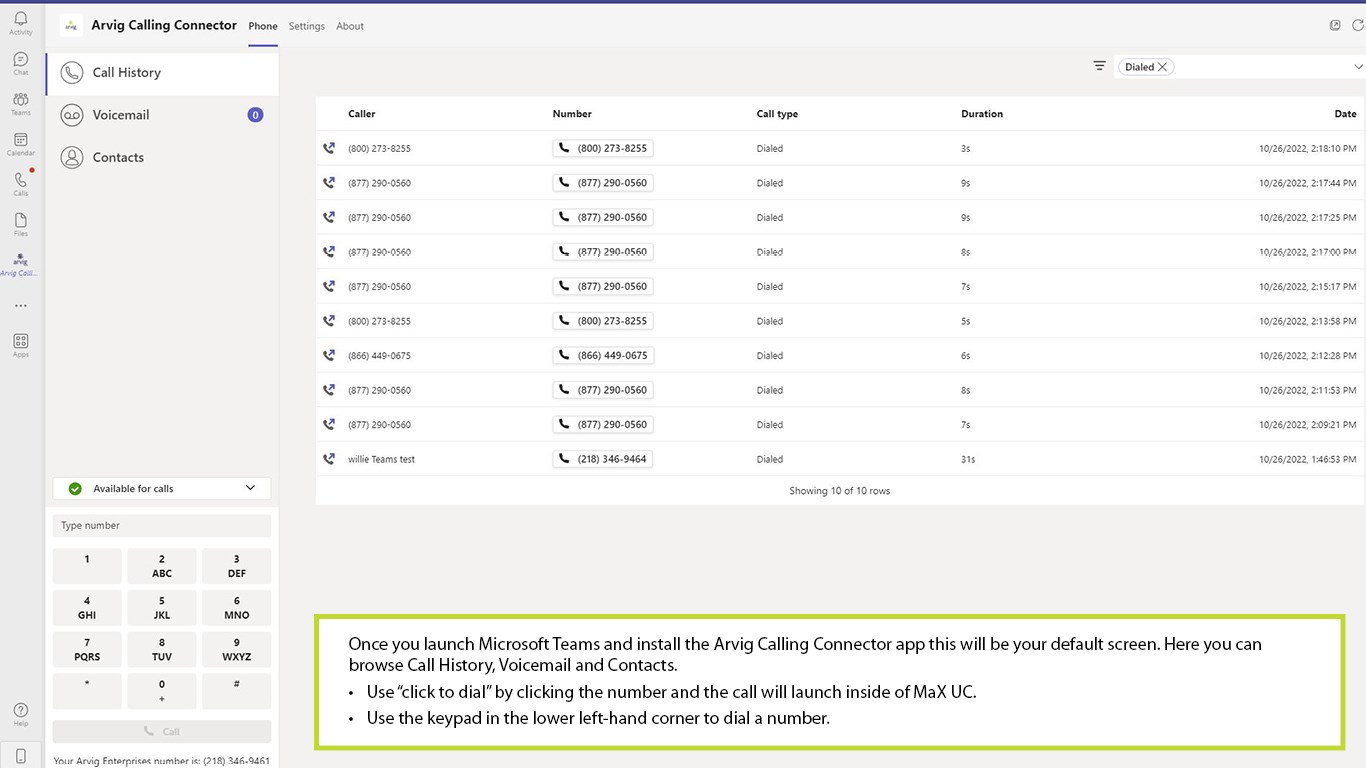Switch to the About tab
Screen dimensions: 1366x768
point(350,26)
